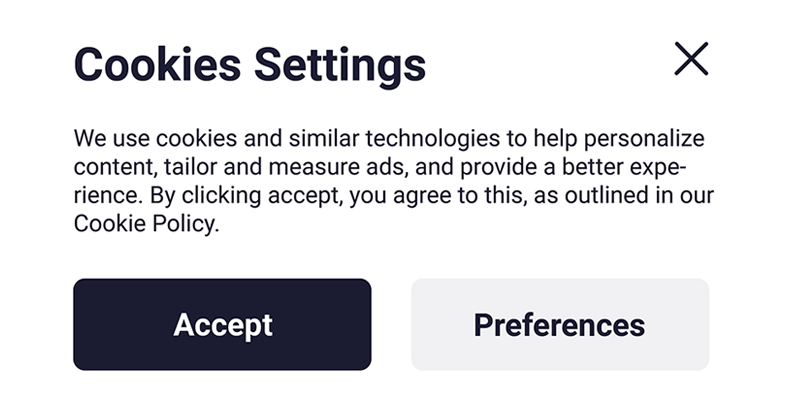787x410 pixels.
Task: Open cookie Preferences
Action: click(x=559, y=325)
